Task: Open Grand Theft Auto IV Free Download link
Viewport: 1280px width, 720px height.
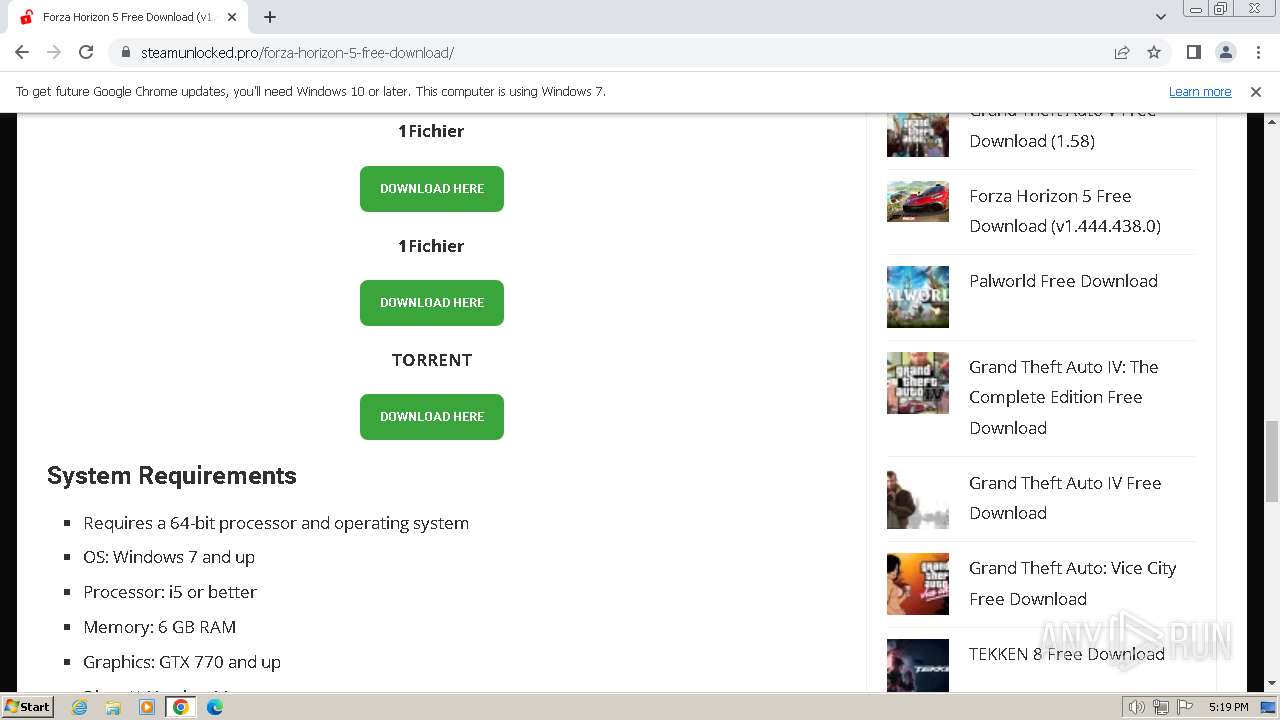Action: (1065, 497)
